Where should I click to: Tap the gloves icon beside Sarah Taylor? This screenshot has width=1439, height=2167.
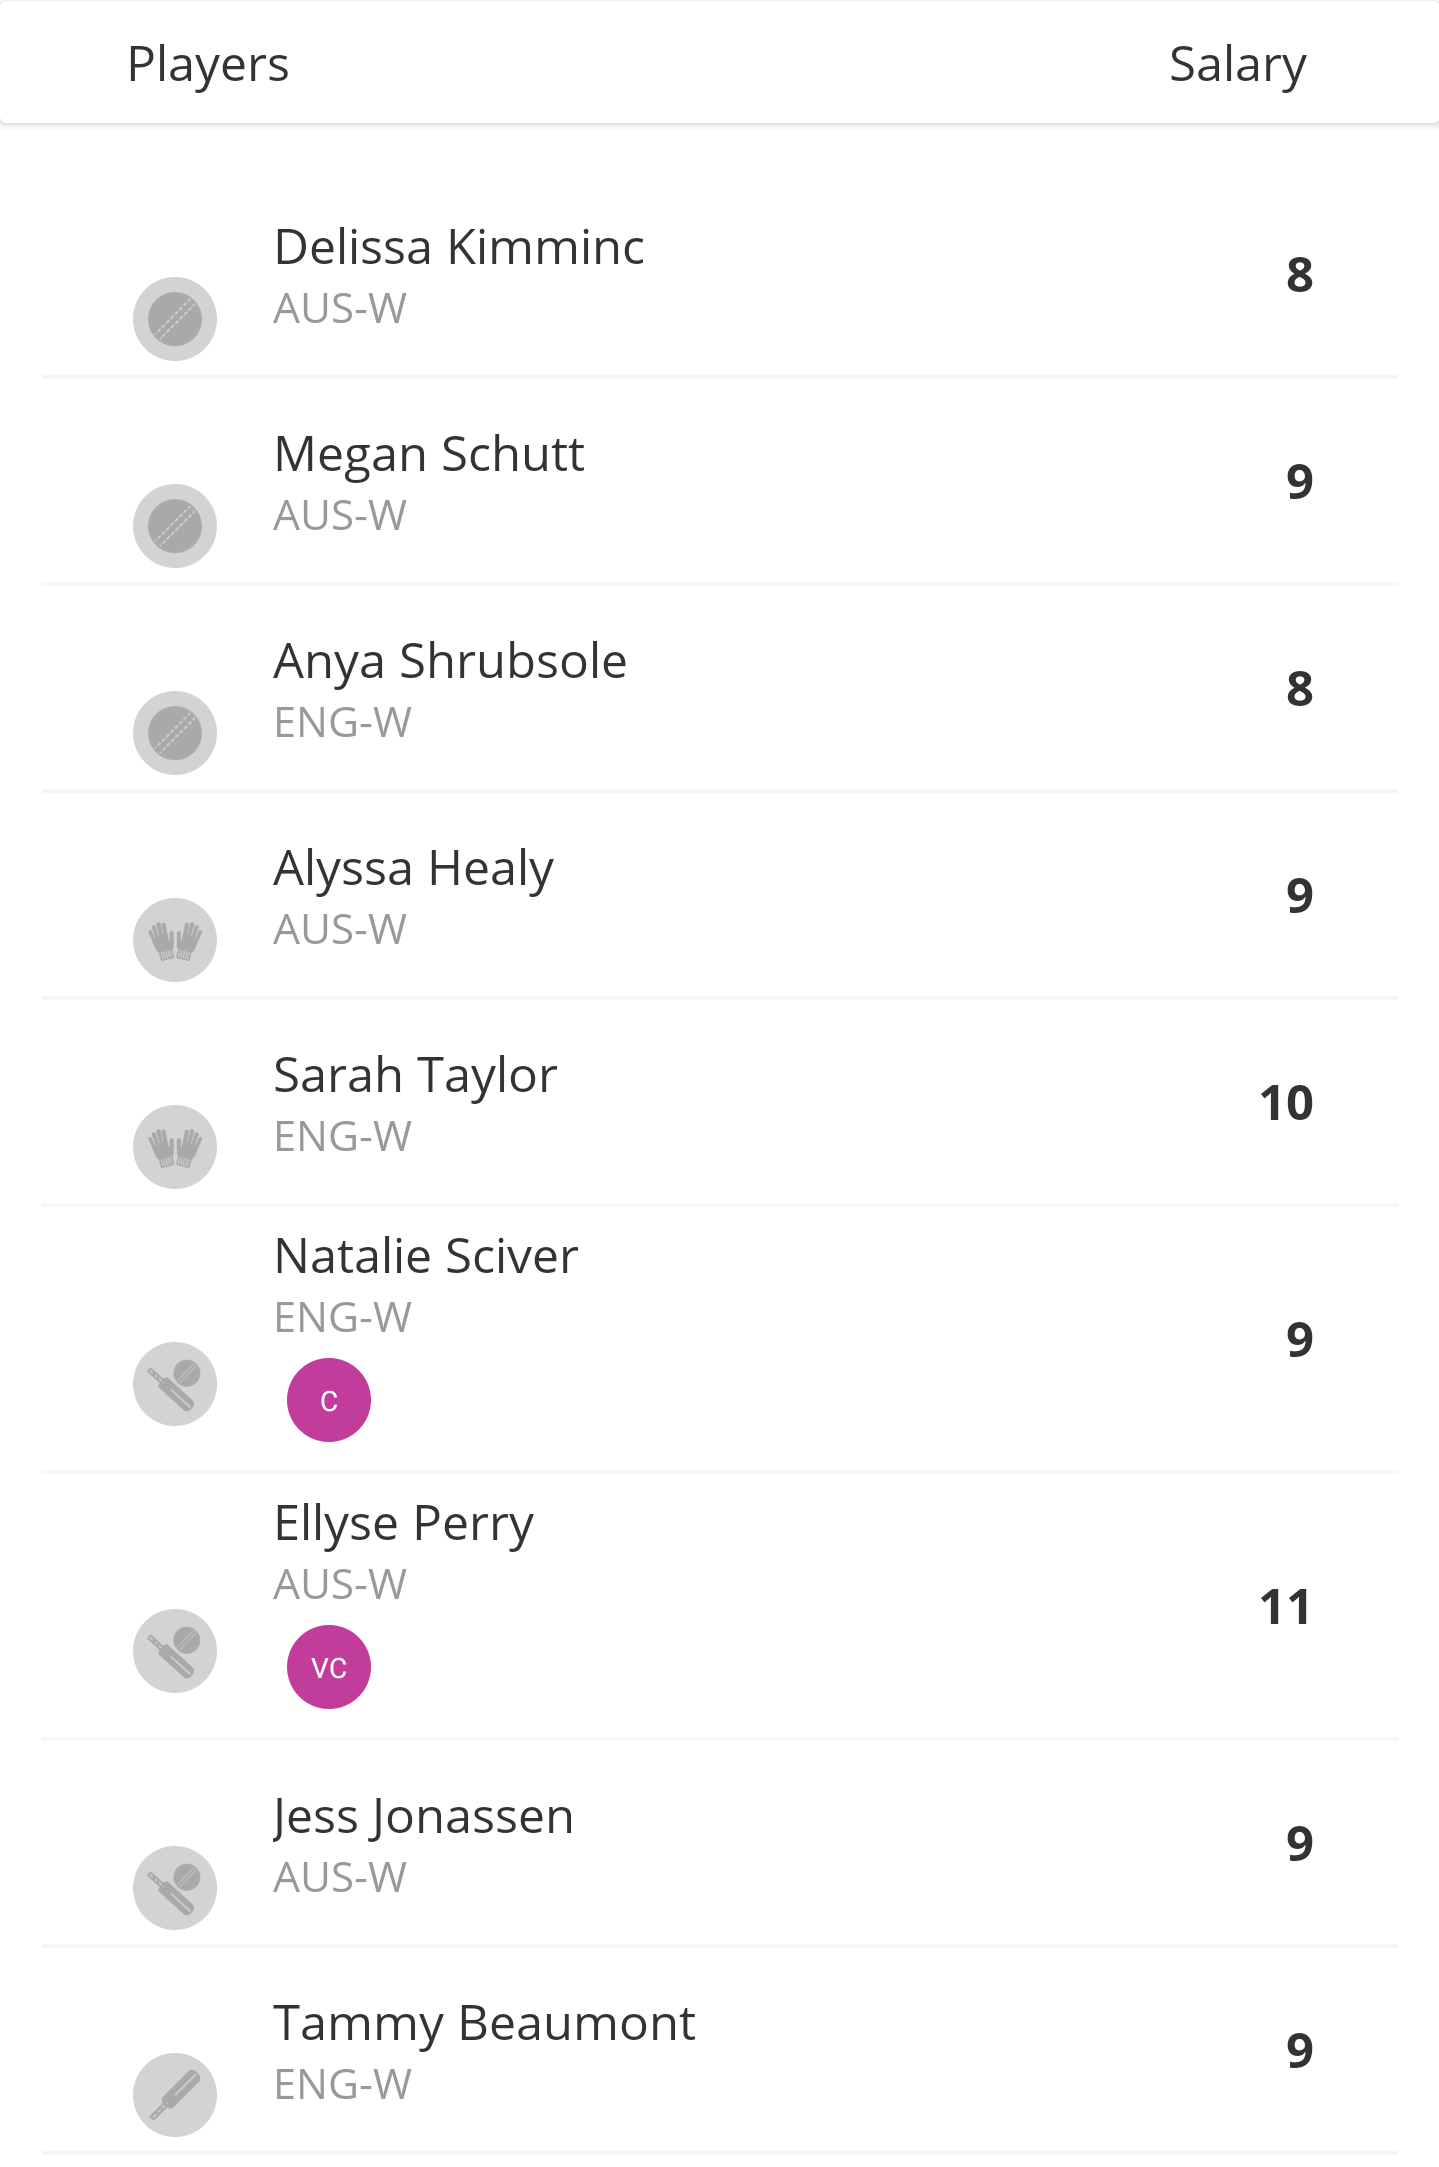[175, 1147]
